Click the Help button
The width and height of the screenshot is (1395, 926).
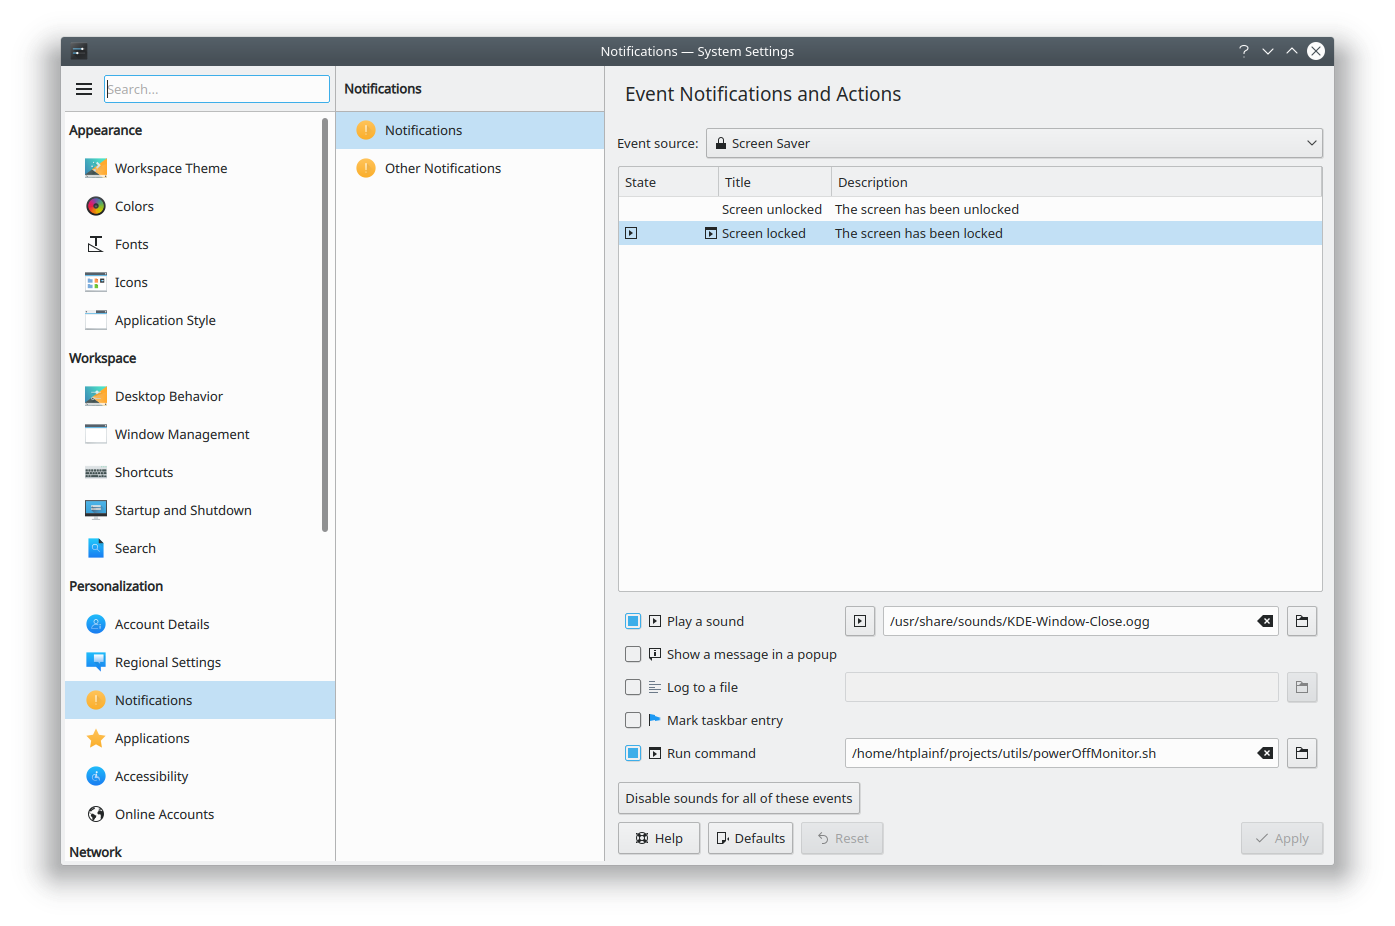tap(659, 838)
